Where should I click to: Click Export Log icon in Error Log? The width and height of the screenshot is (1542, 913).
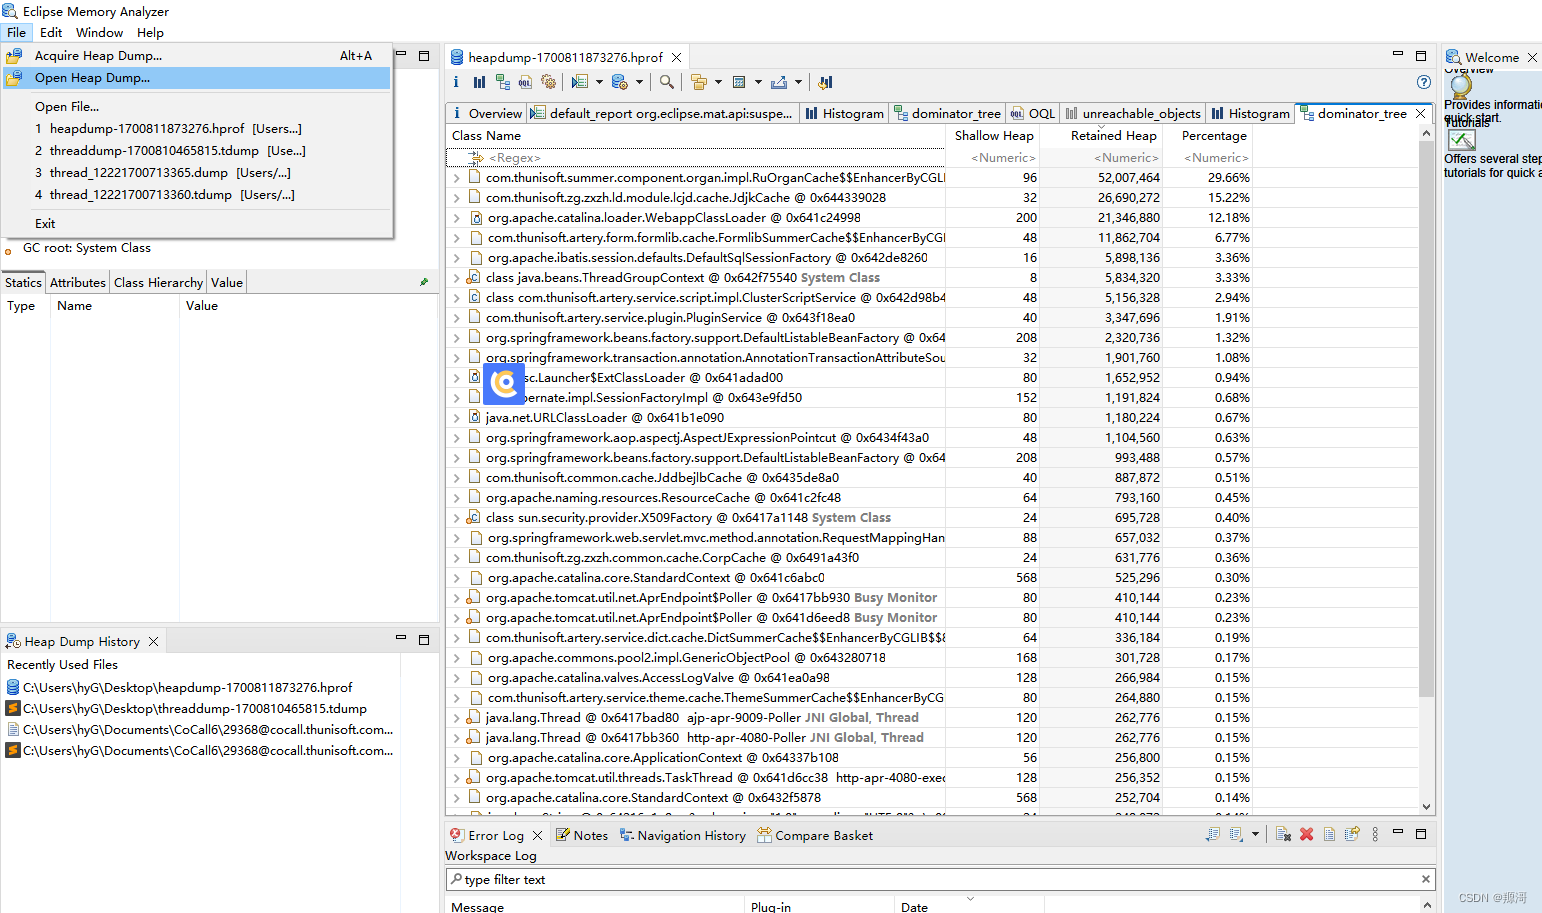pyautogui.click(x=1213, y=834)
